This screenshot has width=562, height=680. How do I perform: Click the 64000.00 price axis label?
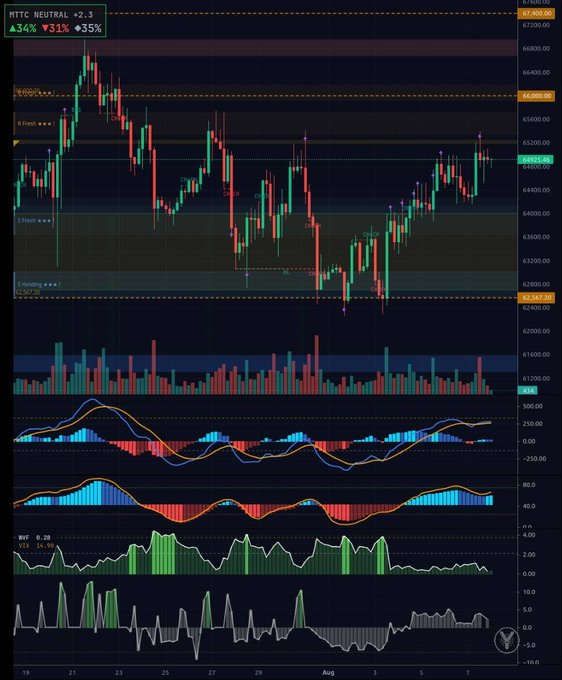pos(536,213)
